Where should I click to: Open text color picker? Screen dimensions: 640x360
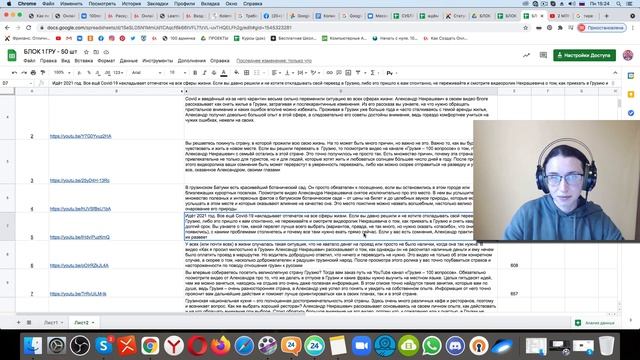[224, 73]
